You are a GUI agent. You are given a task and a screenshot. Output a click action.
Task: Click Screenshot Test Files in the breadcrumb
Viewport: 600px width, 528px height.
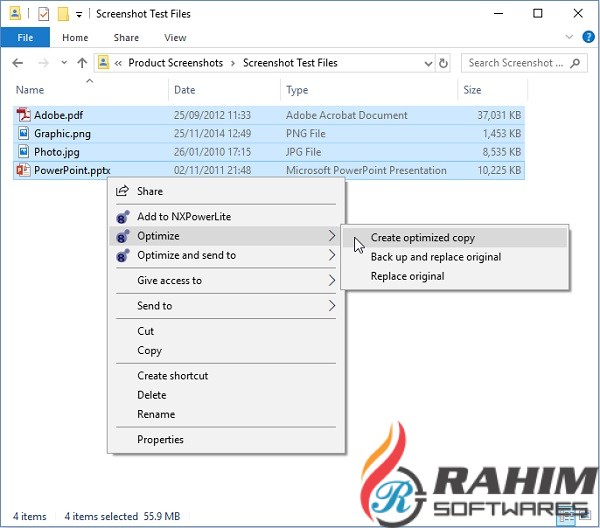290,63
